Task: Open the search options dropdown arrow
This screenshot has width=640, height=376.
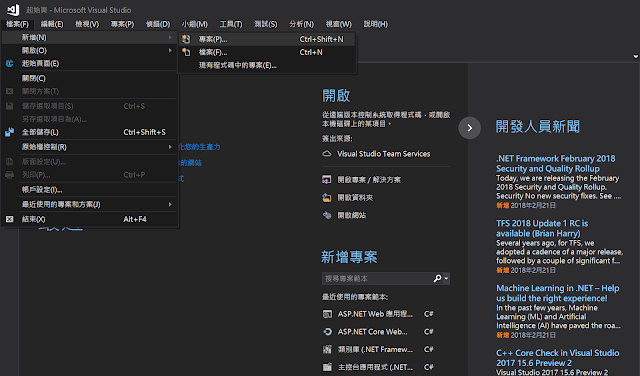Action: (446, 279)
